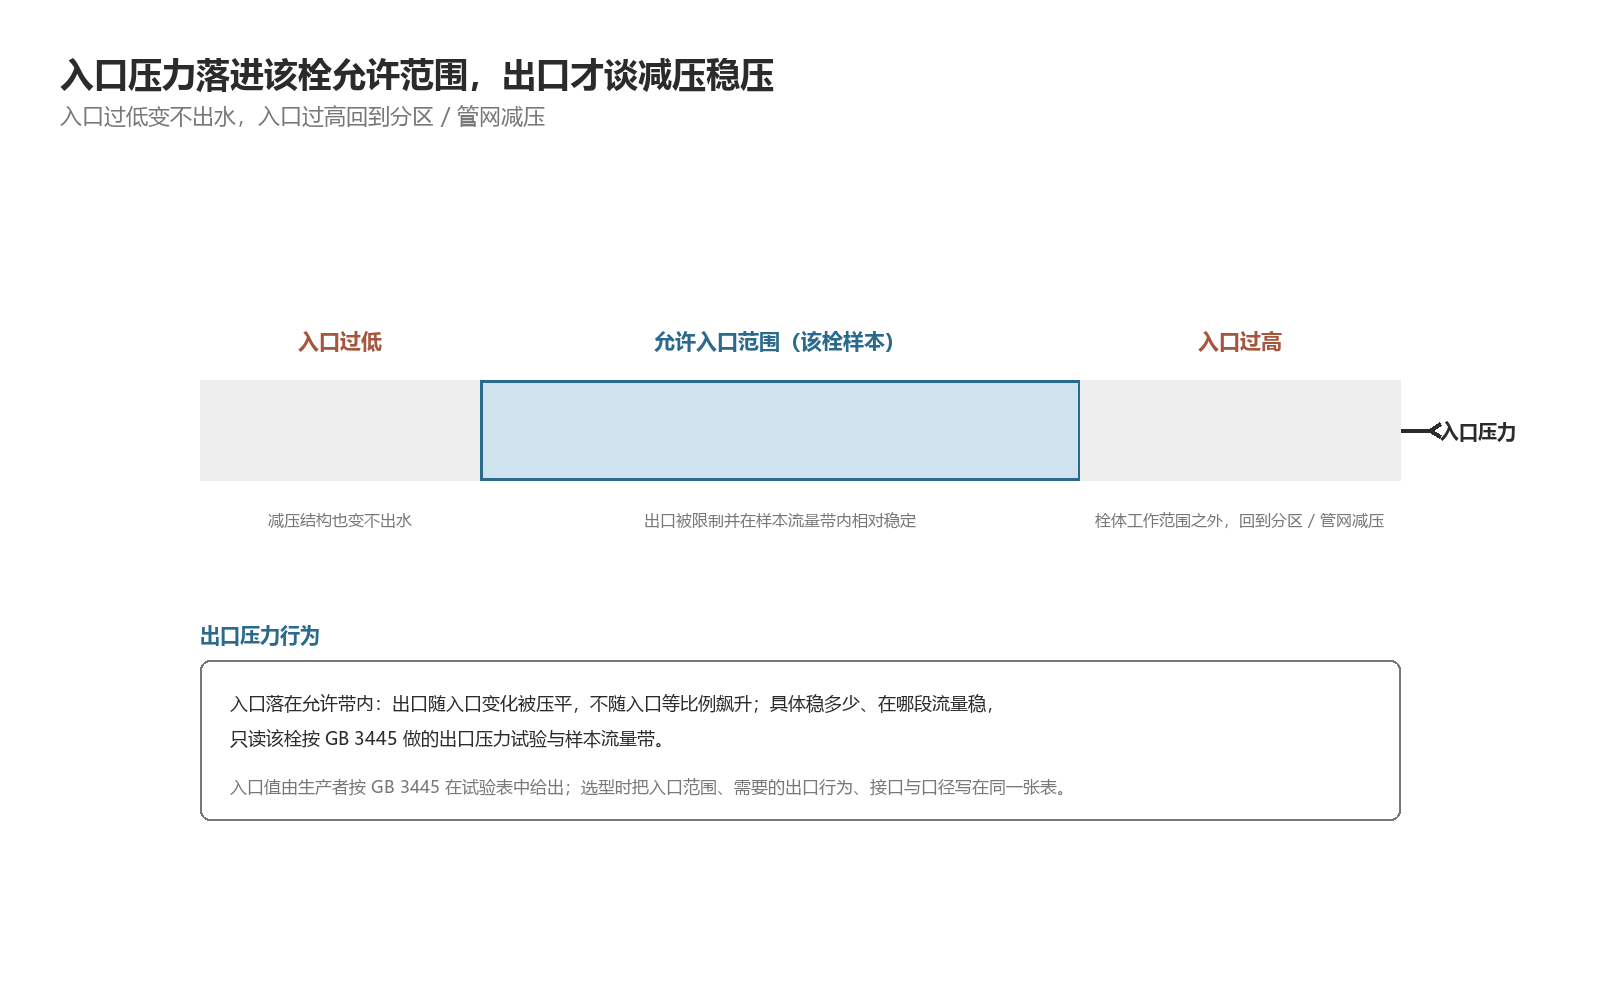Viewport: 1600px width, 1000px height.
Task: Click the caption 出口被限制并在样本流量带内相对稳定
Action: (x=780, y=521)
